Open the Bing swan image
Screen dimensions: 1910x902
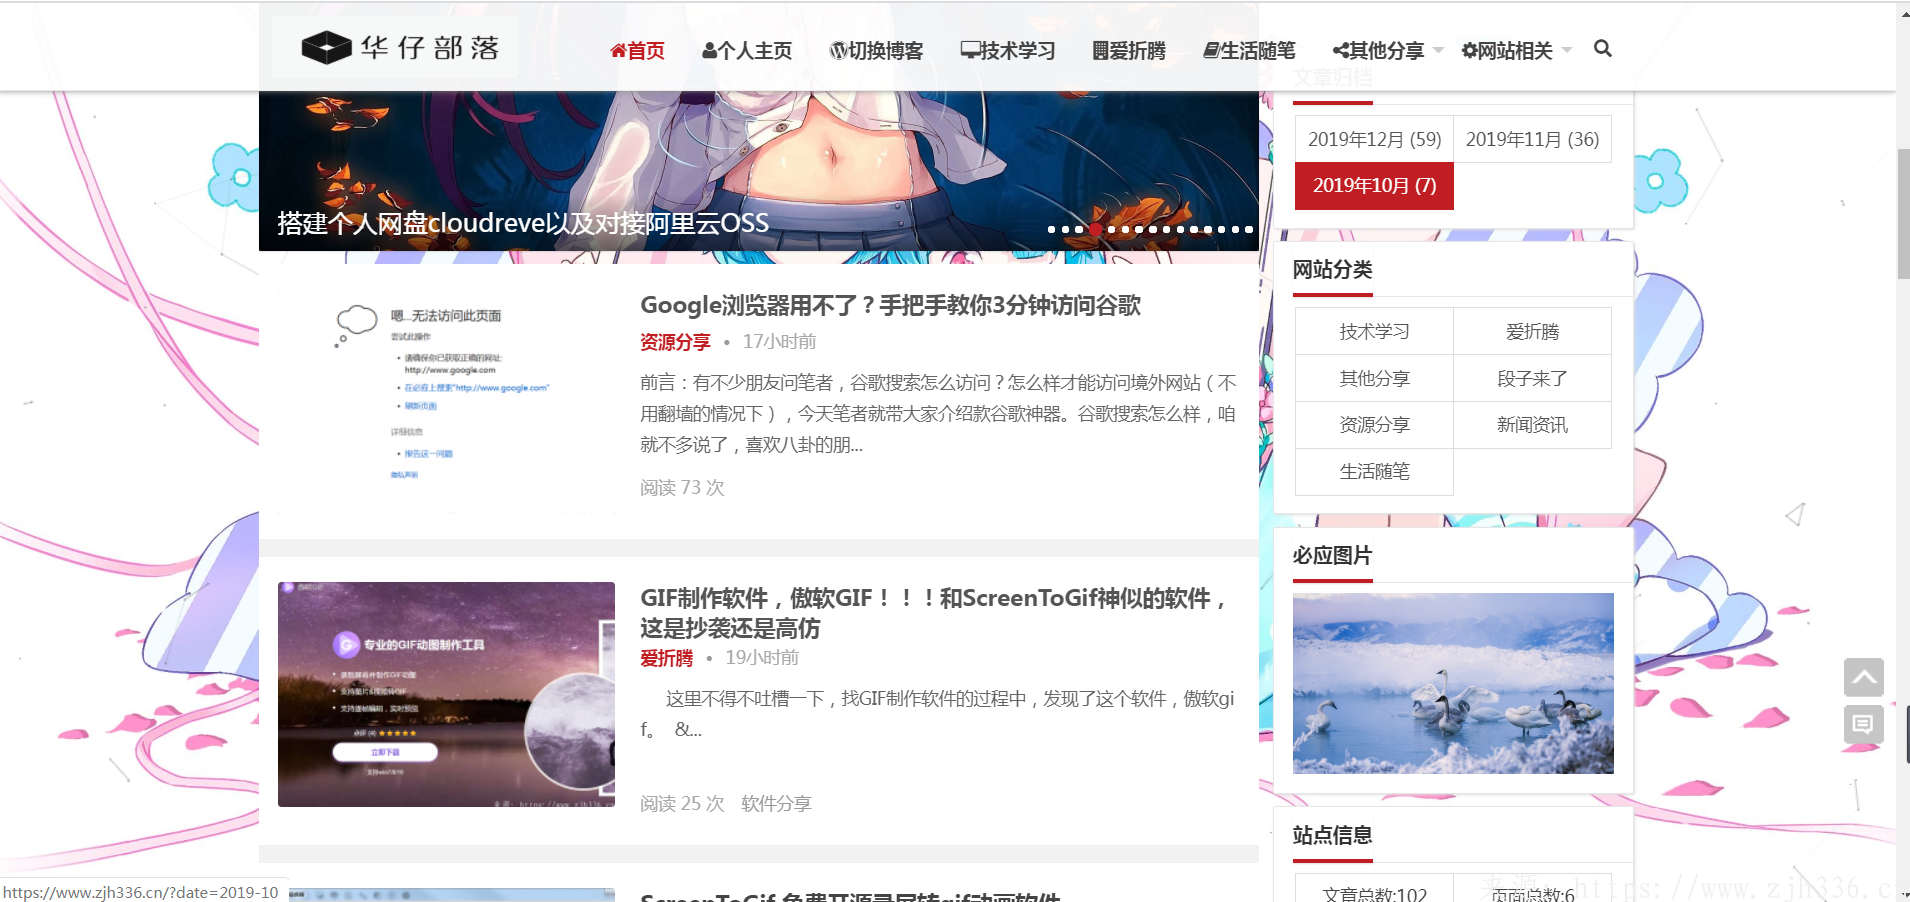[x=1453, y=683]
